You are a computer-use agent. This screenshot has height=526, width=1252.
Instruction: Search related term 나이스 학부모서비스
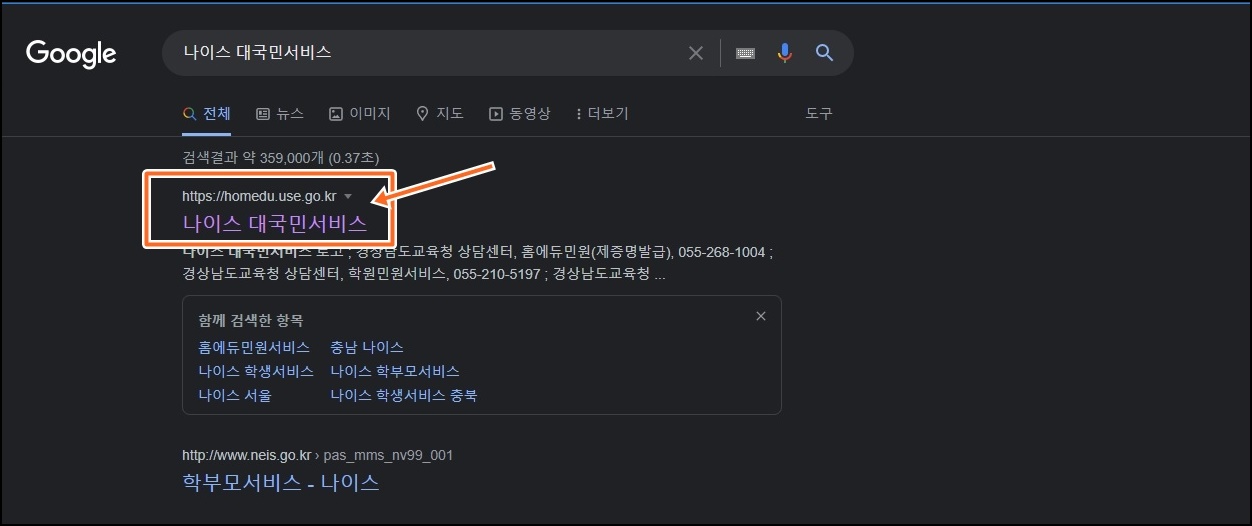[395, 371]
